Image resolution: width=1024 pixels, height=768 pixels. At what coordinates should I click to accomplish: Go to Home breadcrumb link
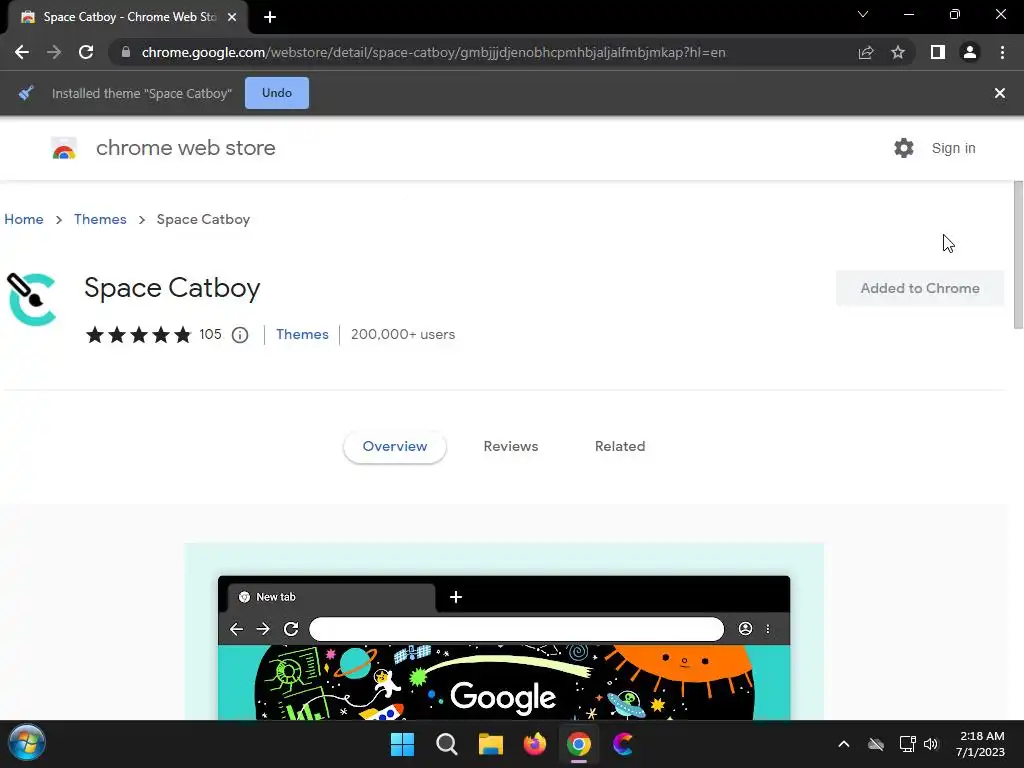tap(24, 219)
